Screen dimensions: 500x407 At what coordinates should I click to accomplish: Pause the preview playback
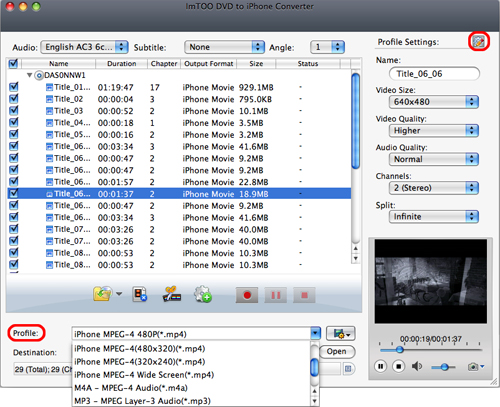coord(381,367)
